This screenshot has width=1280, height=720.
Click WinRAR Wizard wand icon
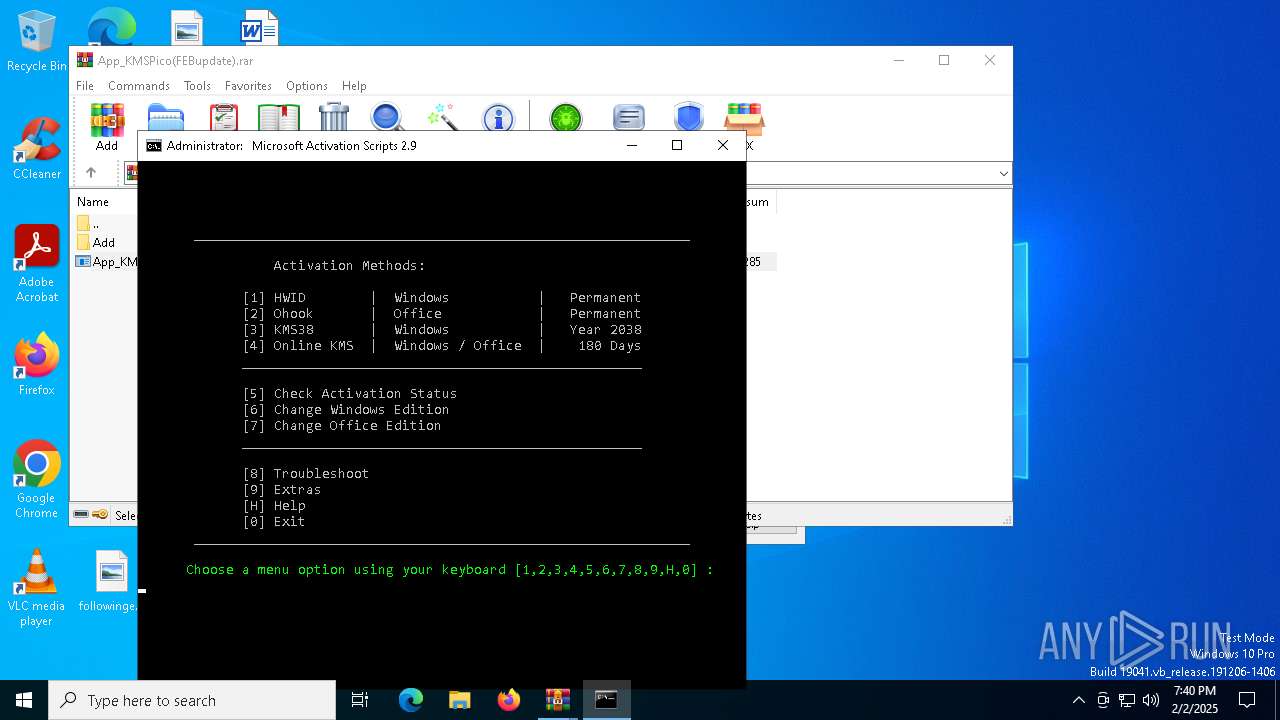pos(442,117)
